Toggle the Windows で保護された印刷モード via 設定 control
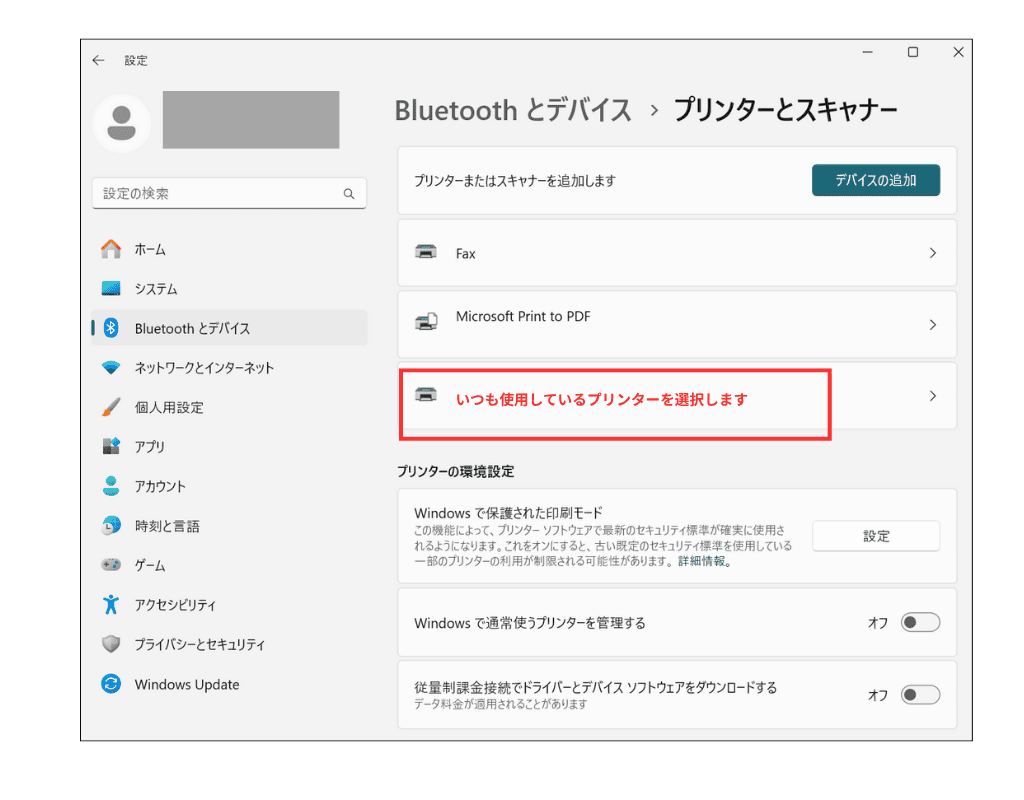 point(875,536)
